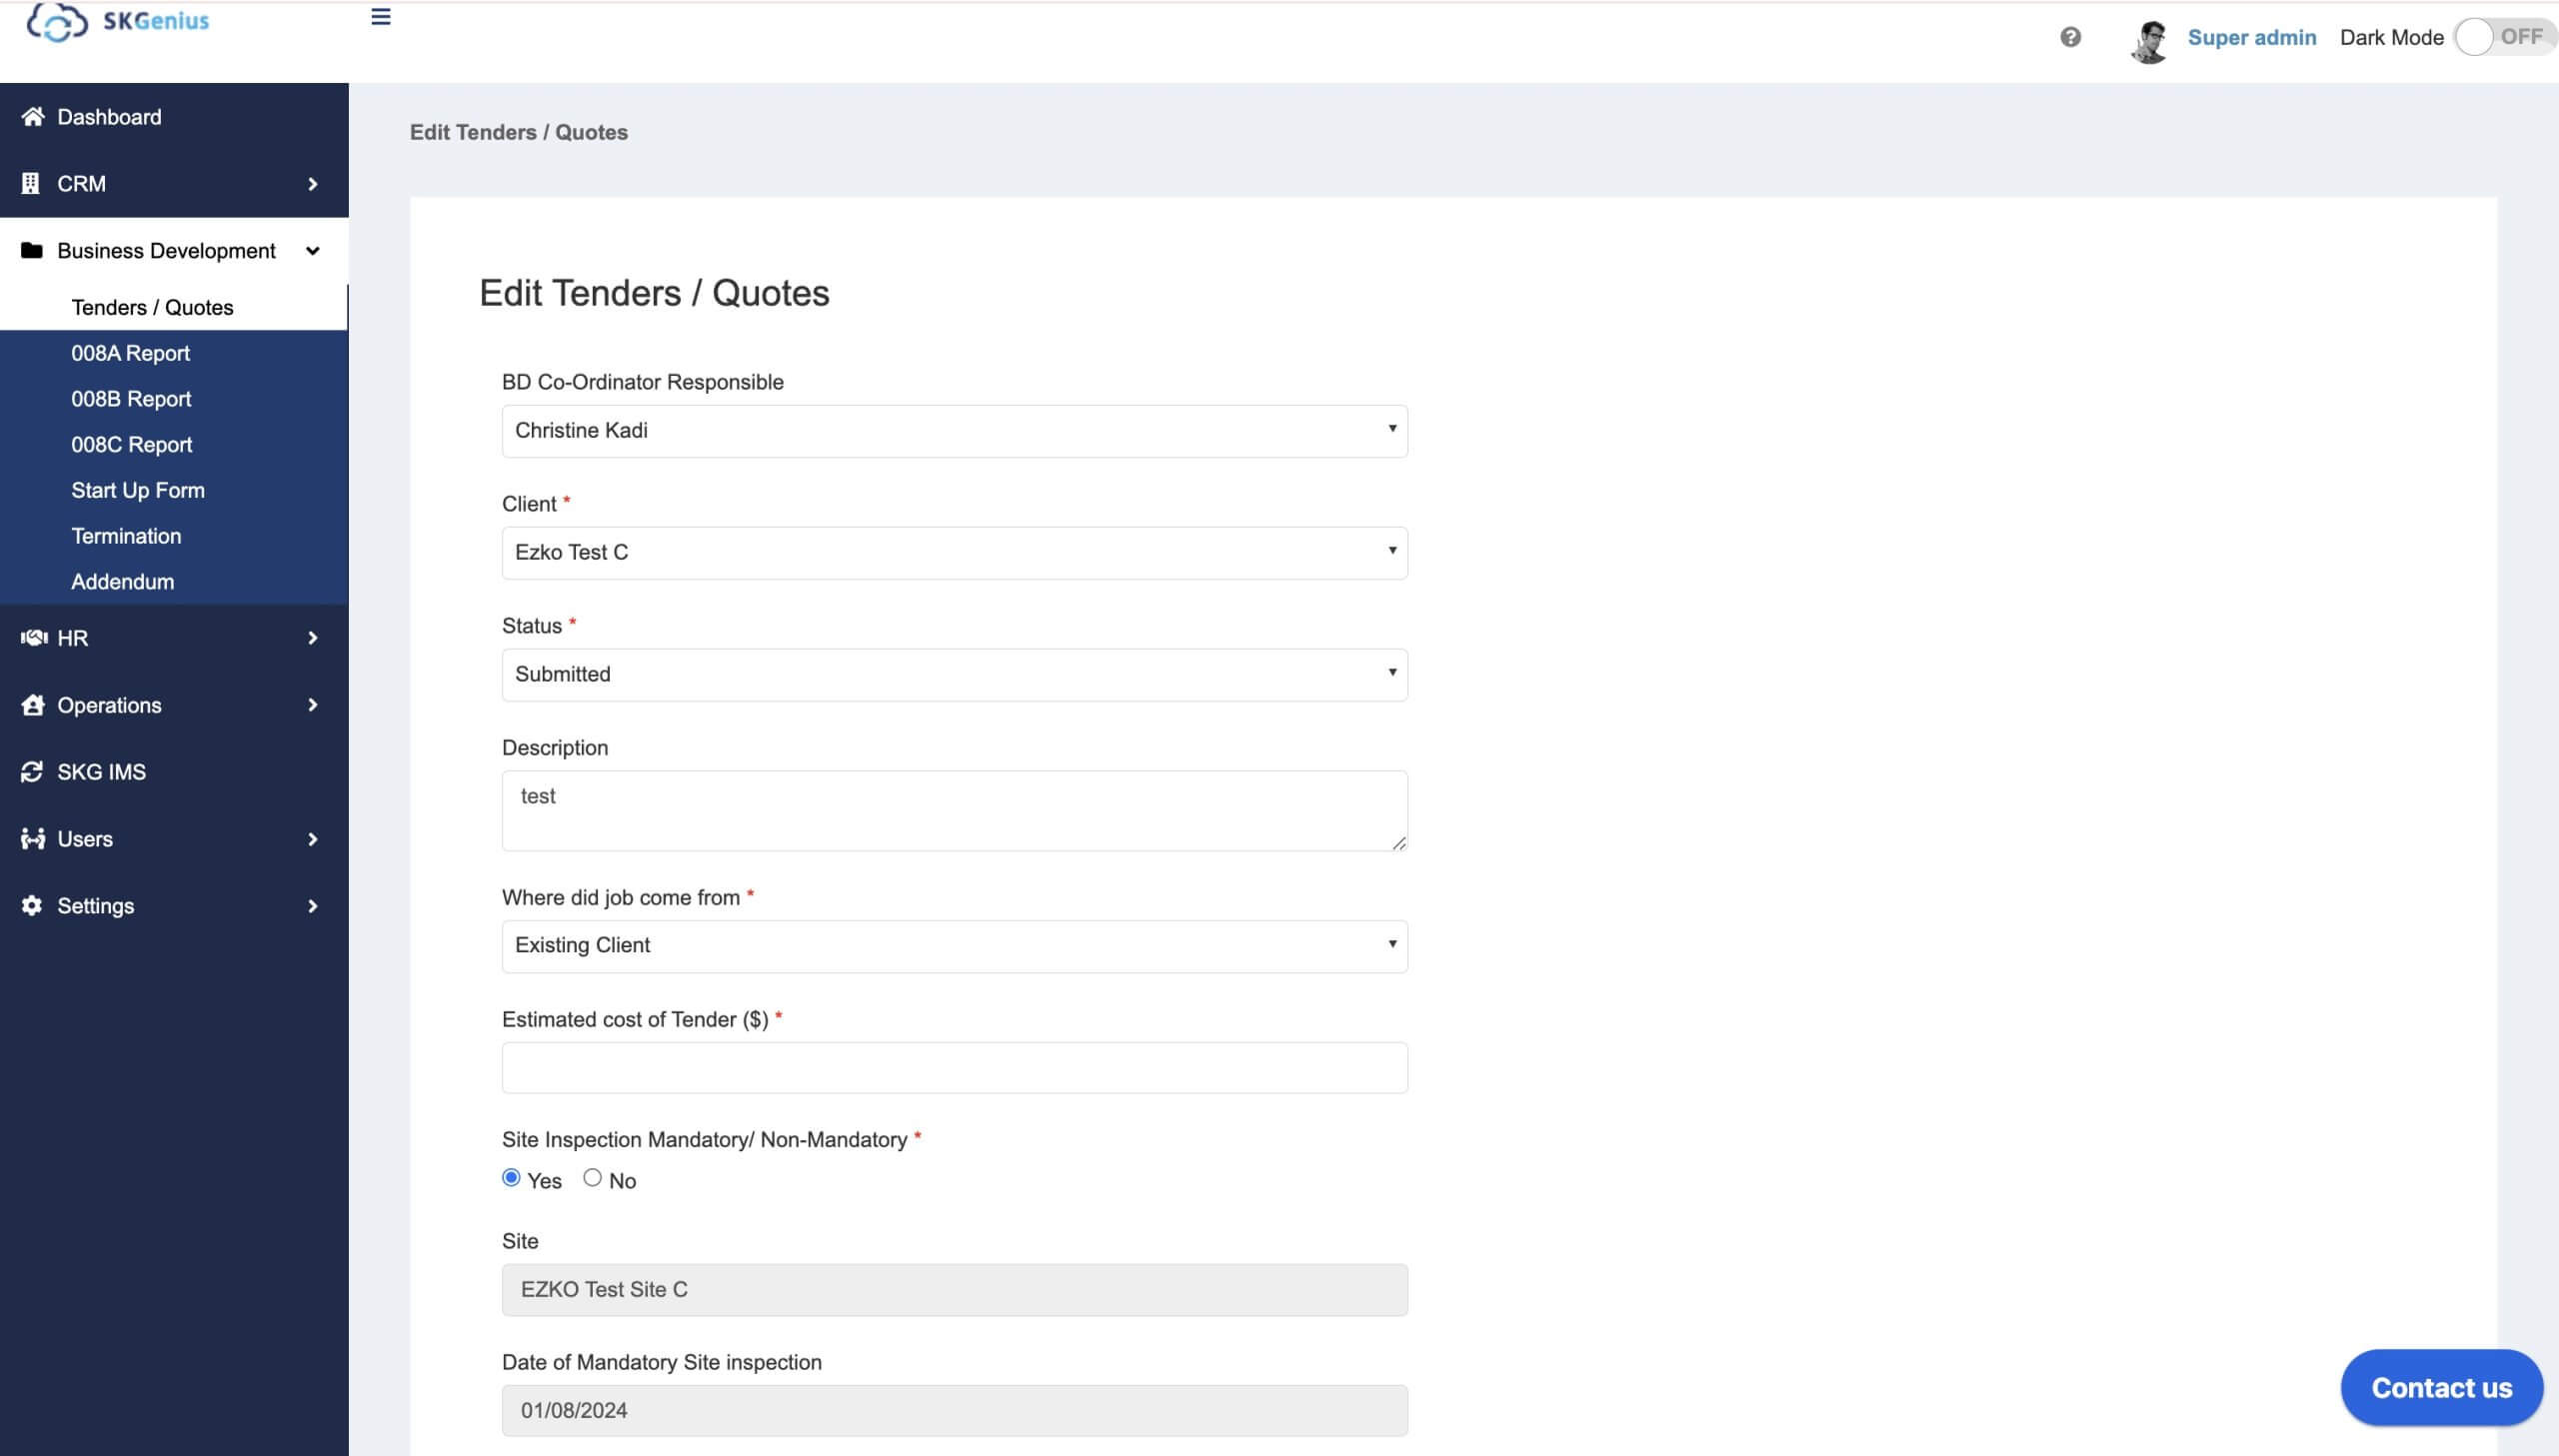Open Business Development section expander
The image size is (2559, 1456).
(311, 250)
